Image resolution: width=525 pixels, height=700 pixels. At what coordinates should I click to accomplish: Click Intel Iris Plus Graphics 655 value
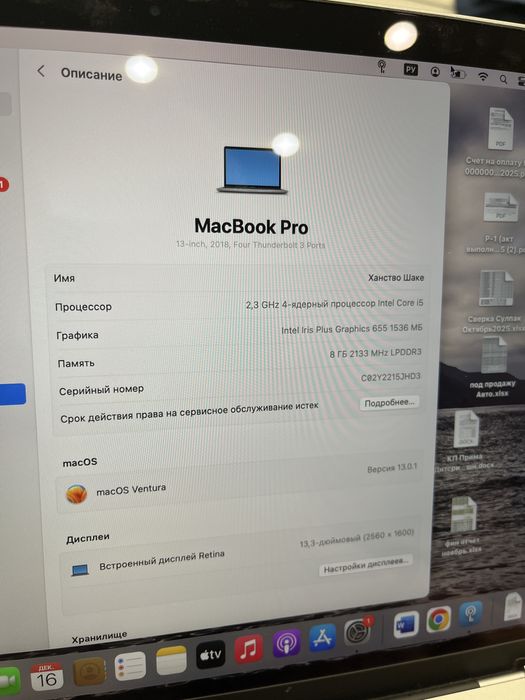click(x=351, y=329)
